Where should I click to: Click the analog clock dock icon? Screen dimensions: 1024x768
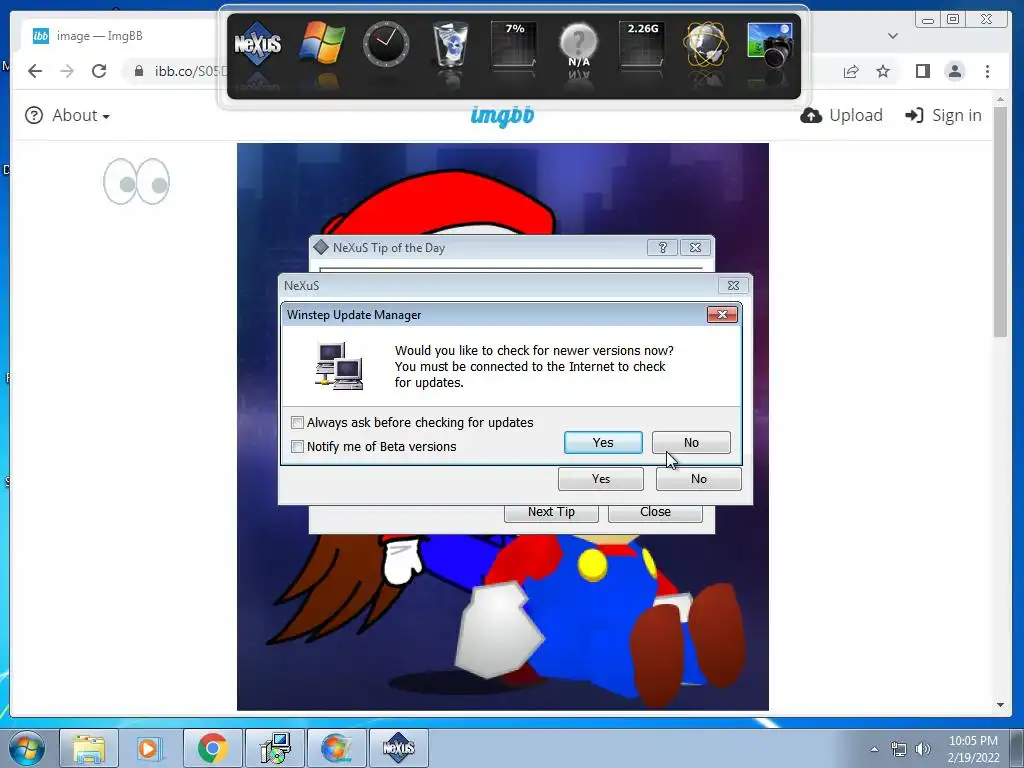pyautogui.click(x=386, y=44)
